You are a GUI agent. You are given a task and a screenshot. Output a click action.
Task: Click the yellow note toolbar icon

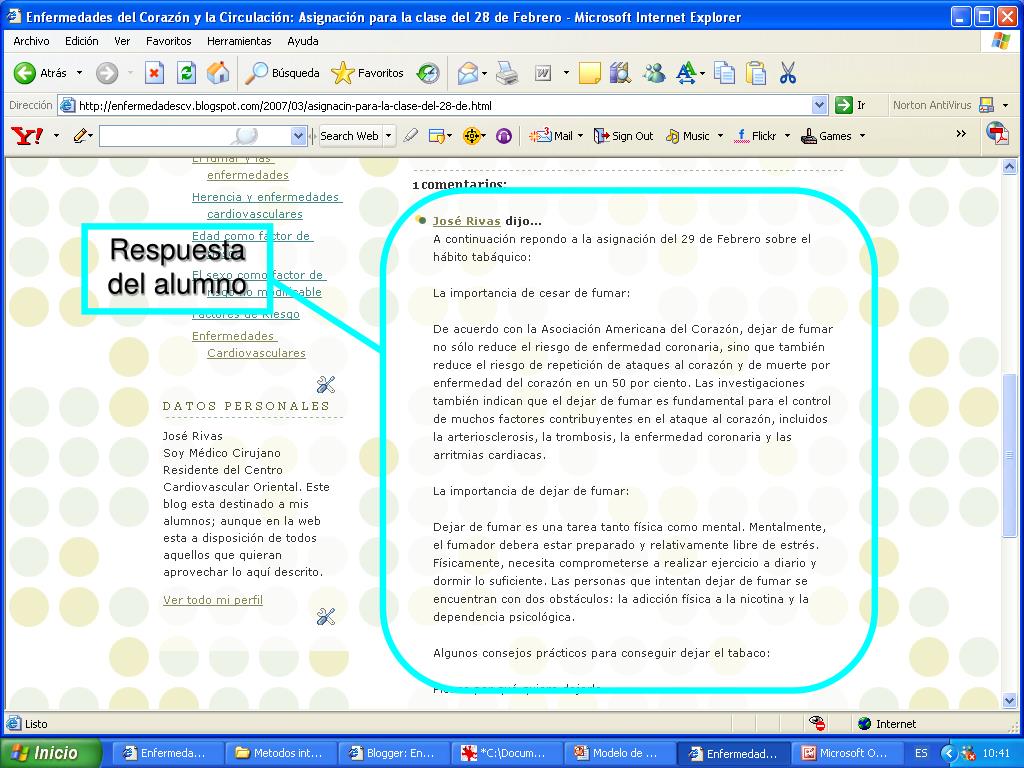[590, 73]
